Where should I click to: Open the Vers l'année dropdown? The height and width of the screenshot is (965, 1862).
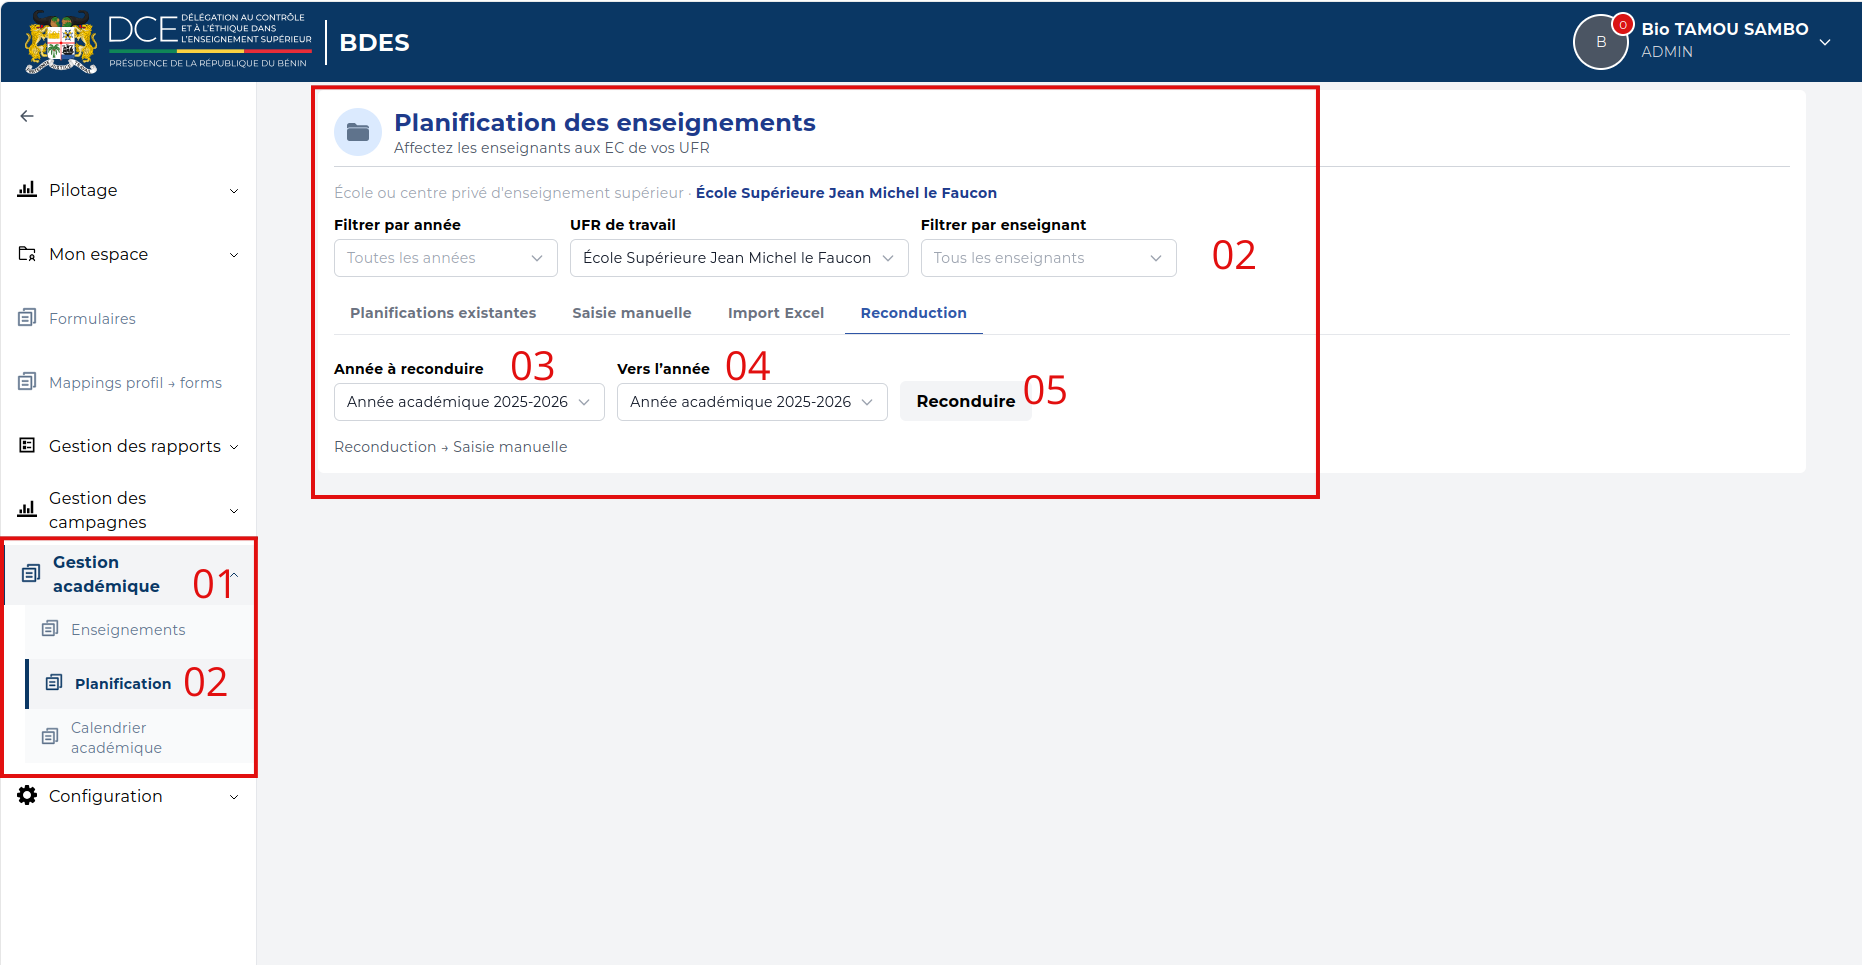point(752,402)
